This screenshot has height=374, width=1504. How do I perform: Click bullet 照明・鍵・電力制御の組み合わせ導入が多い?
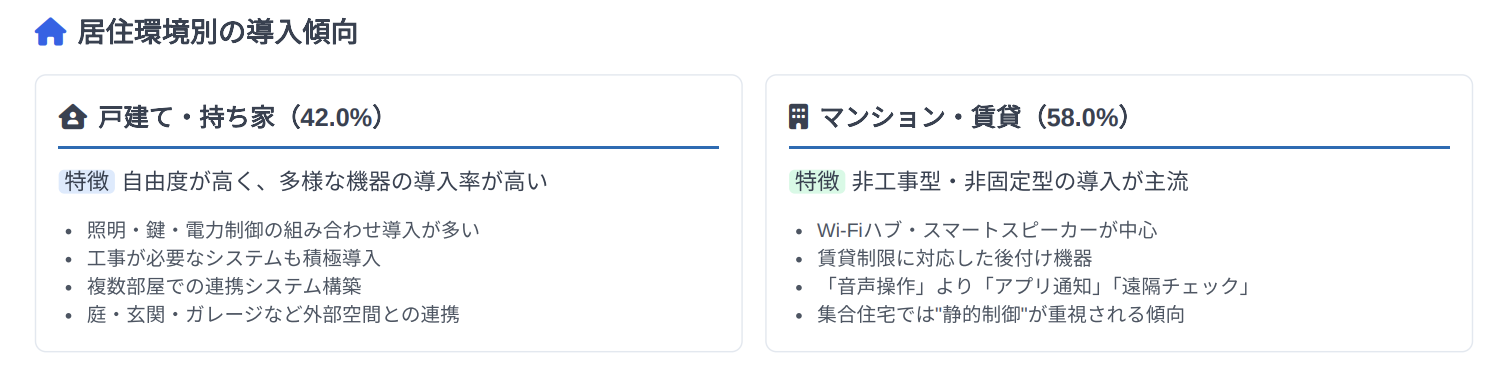coord(284,230)
